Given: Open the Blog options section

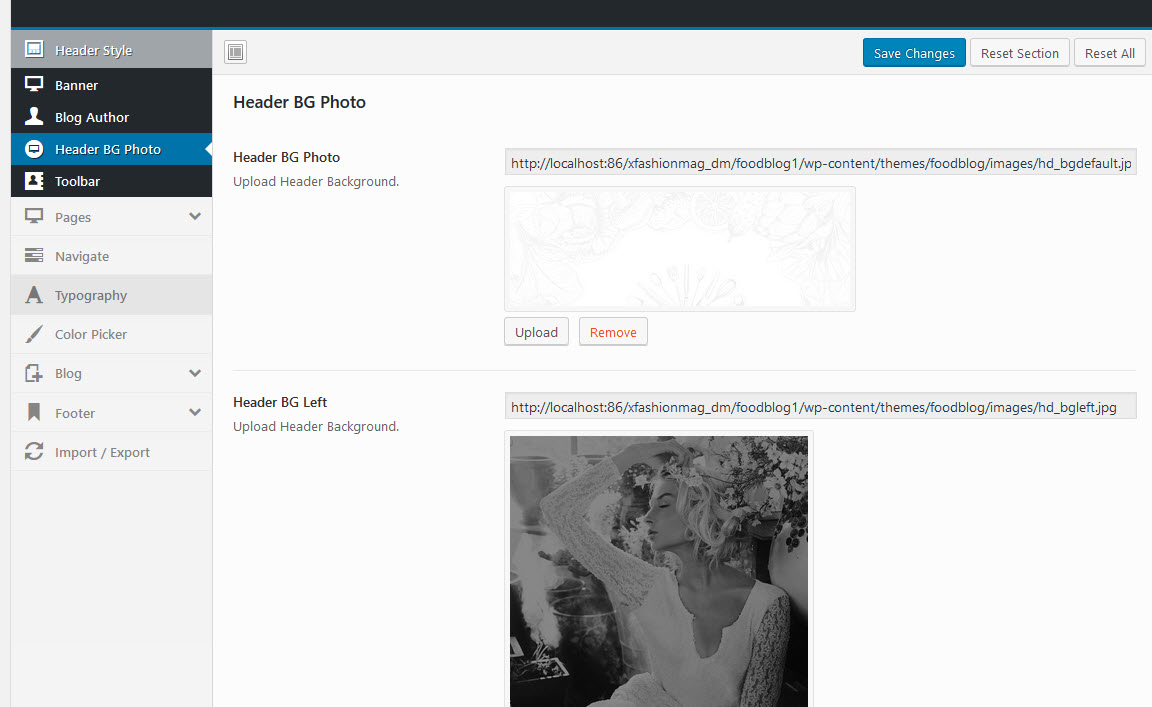Looking at the screenshot, I should 112,373.
